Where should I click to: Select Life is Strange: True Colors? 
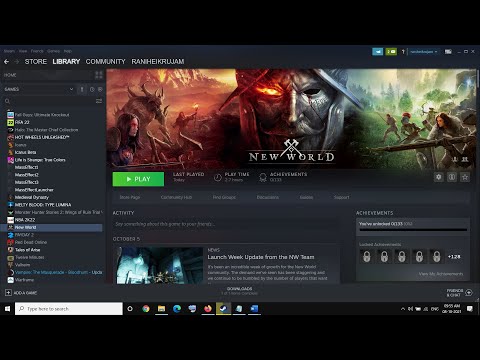pyautogui.click(x=40, y=160)
